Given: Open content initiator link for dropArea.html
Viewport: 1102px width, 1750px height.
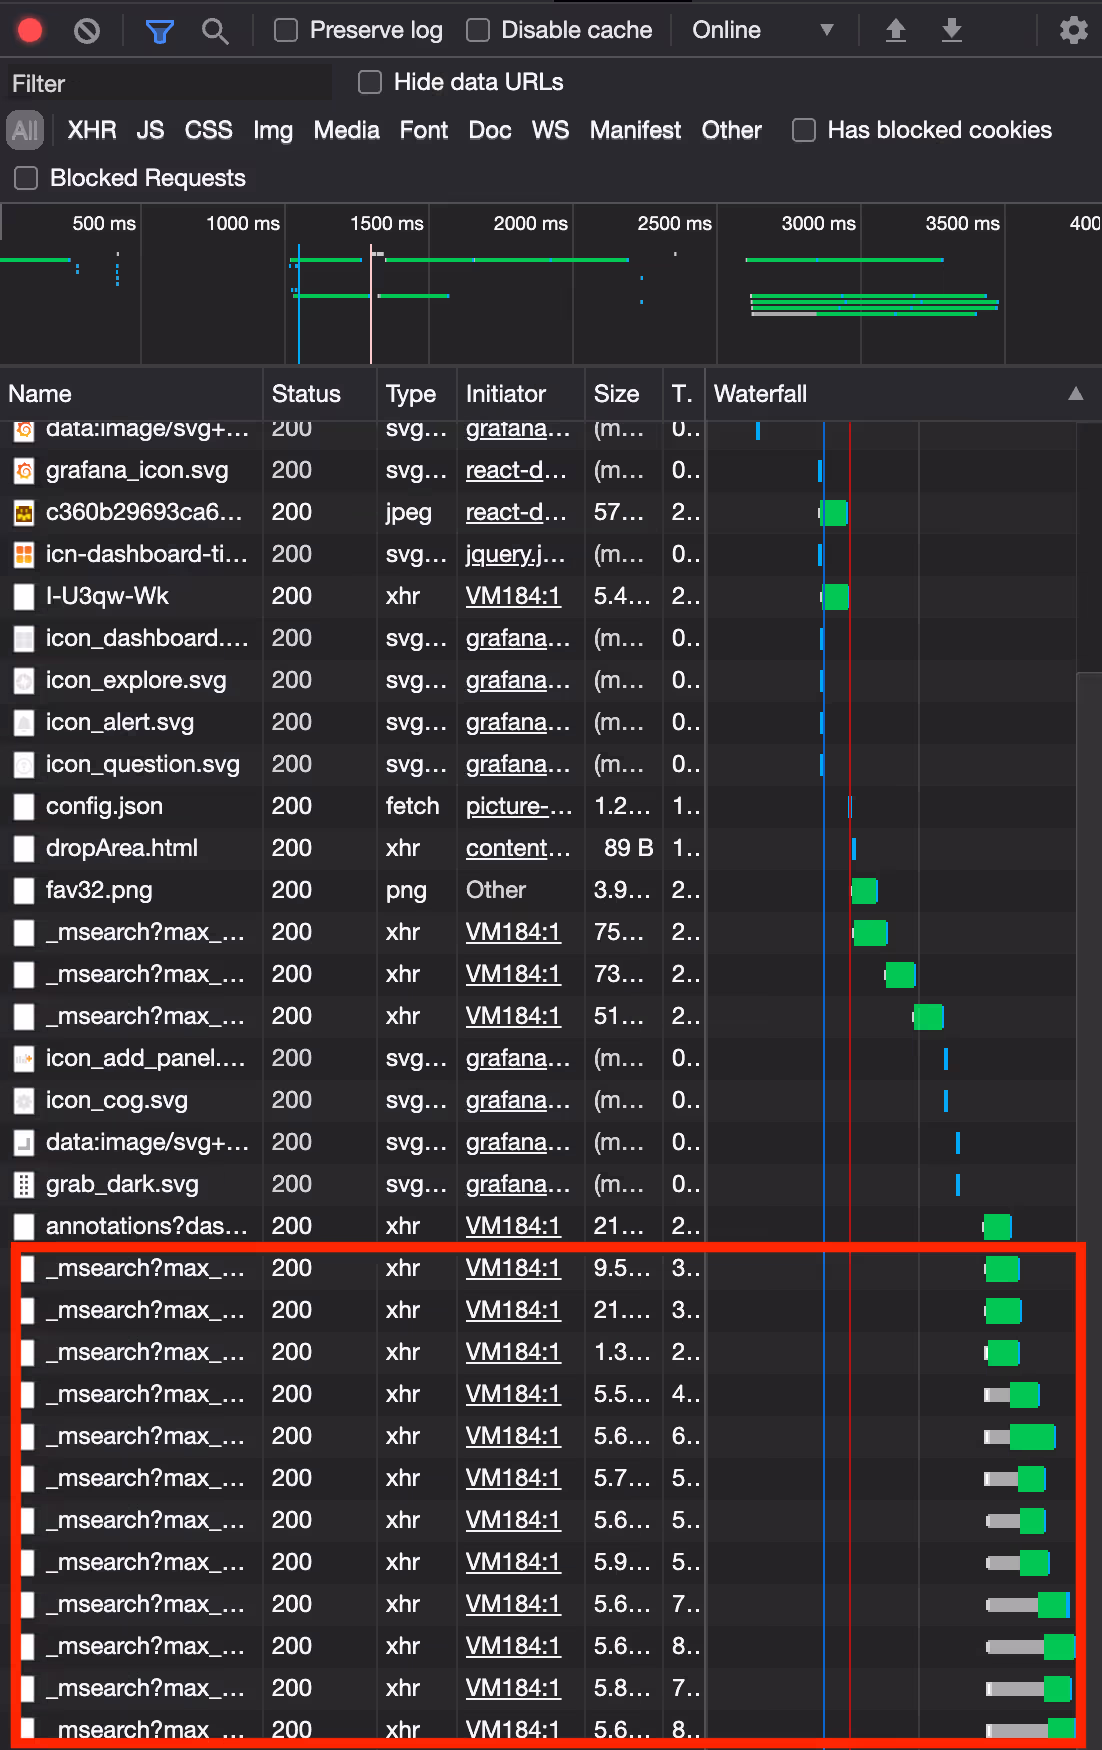Looking at the screenshot, I should pos(518,848).
